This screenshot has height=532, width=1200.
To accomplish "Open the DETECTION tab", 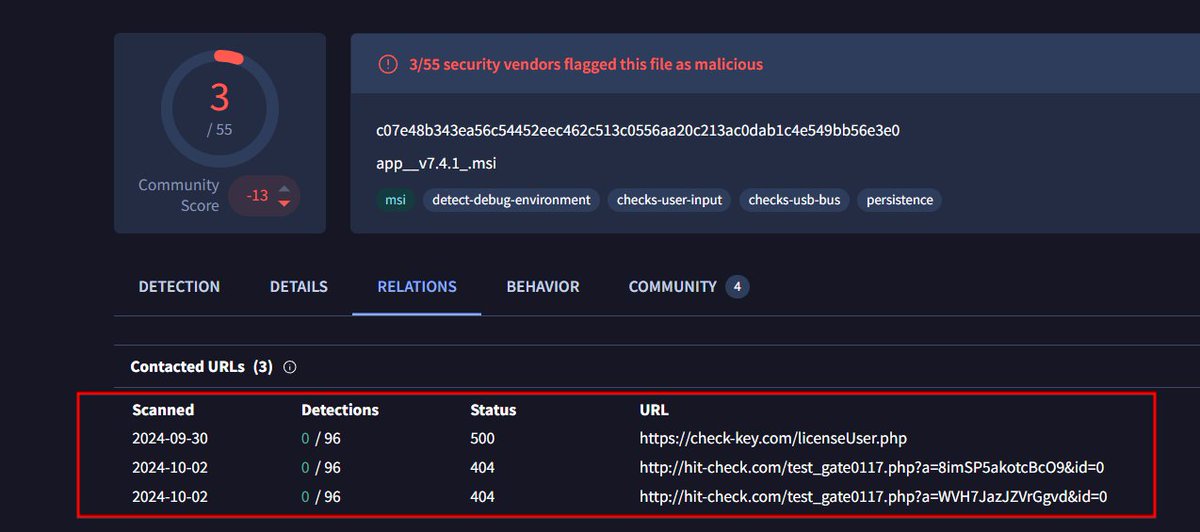I will coord(179,287).
